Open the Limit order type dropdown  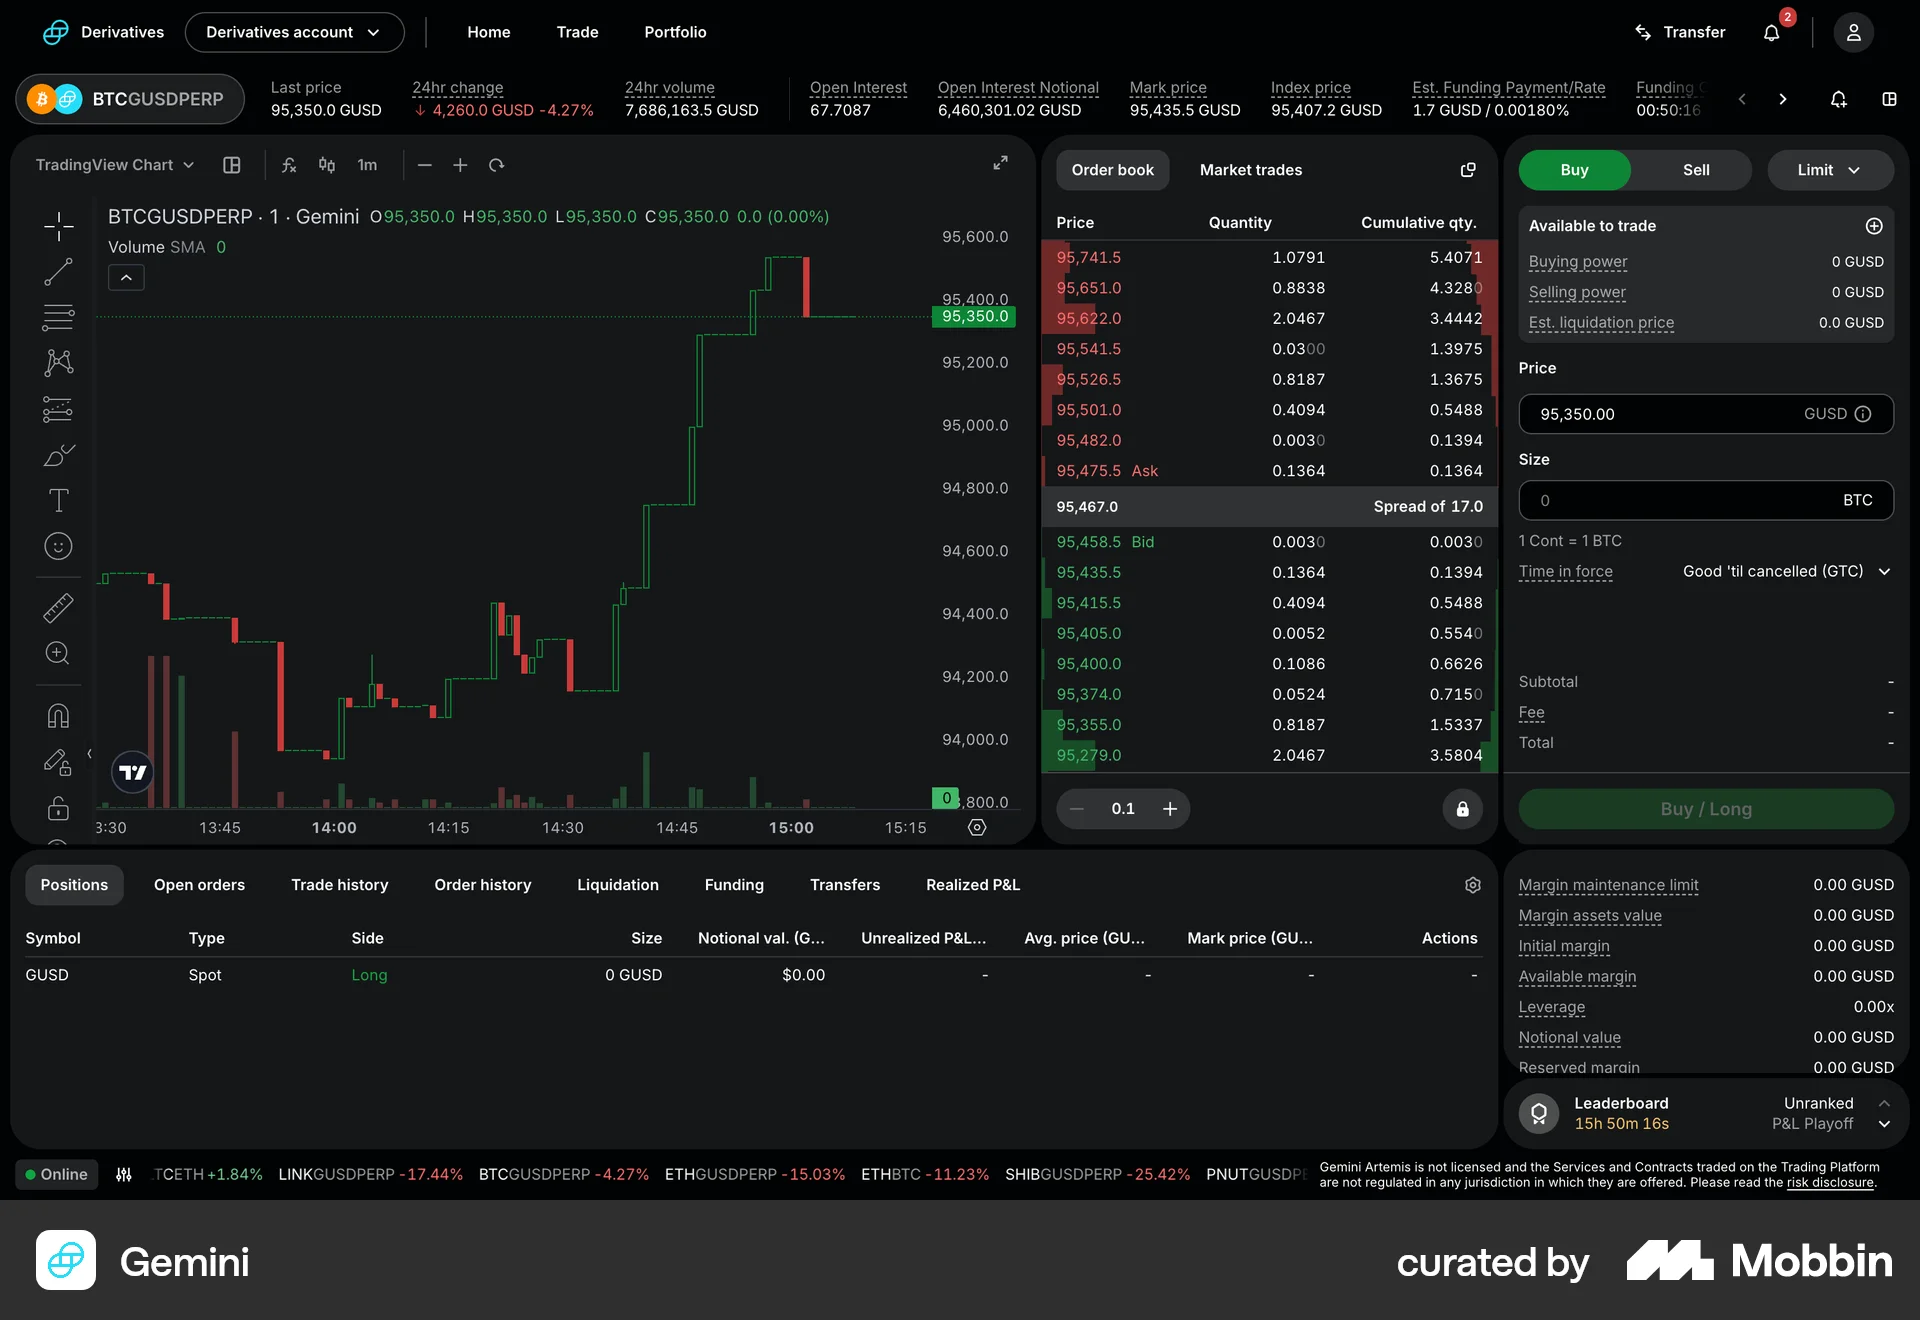click(x=1829, y=170)
